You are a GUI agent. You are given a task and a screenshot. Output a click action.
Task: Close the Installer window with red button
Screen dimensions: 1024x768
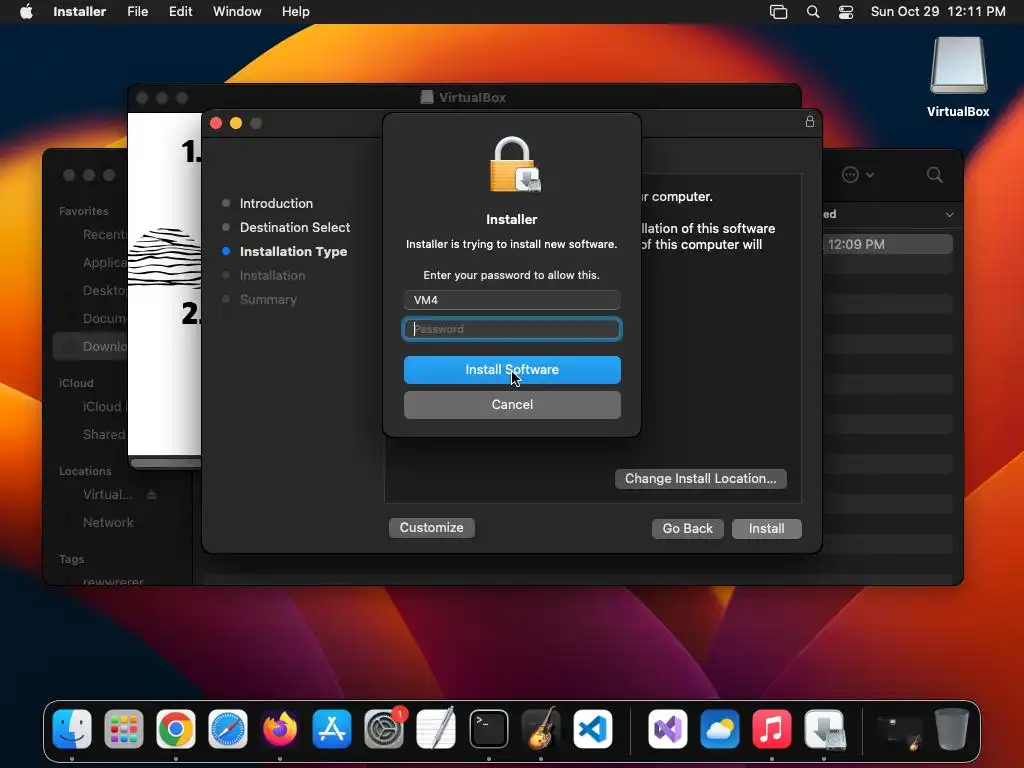click(216, 123)
